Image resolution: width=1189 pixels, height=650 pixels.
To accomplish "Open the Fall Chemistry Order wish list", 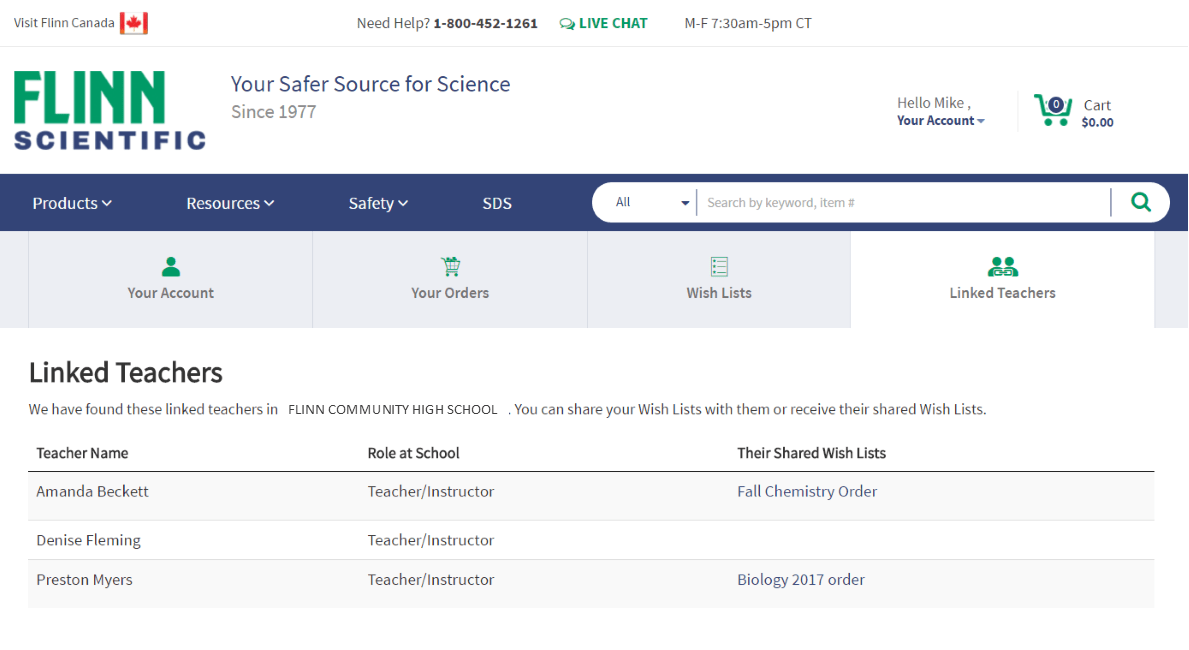I will point(807,491).
